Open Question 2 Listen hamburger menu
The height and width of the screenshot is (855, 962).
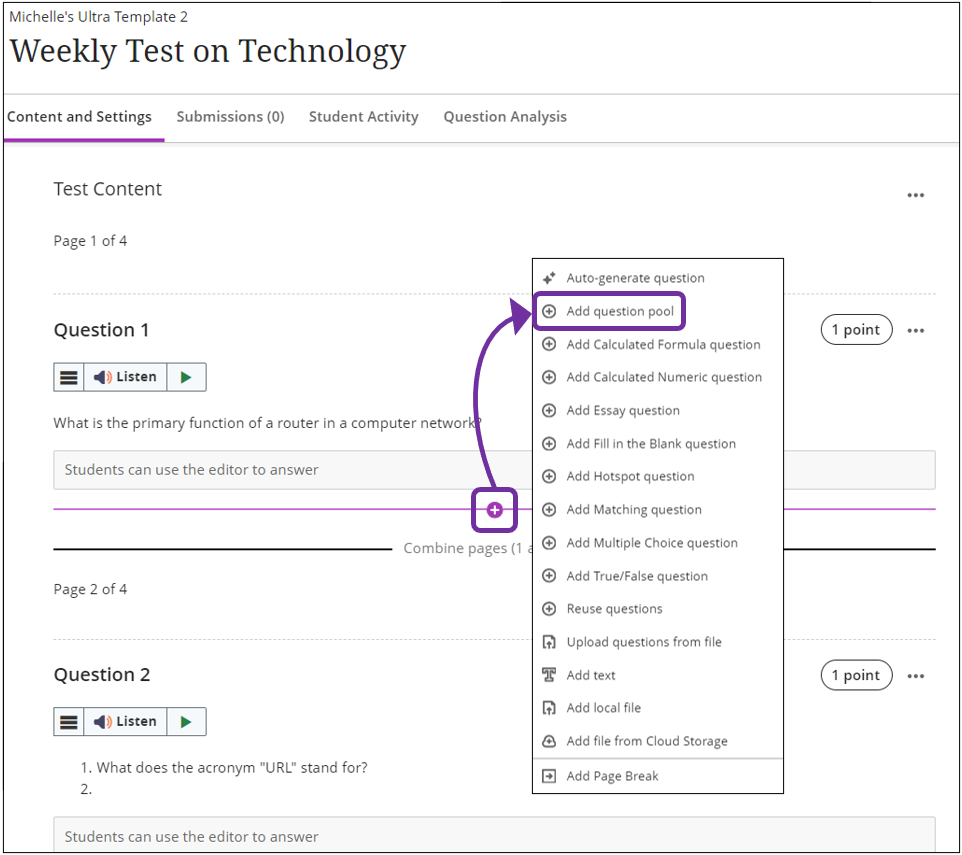68,721
